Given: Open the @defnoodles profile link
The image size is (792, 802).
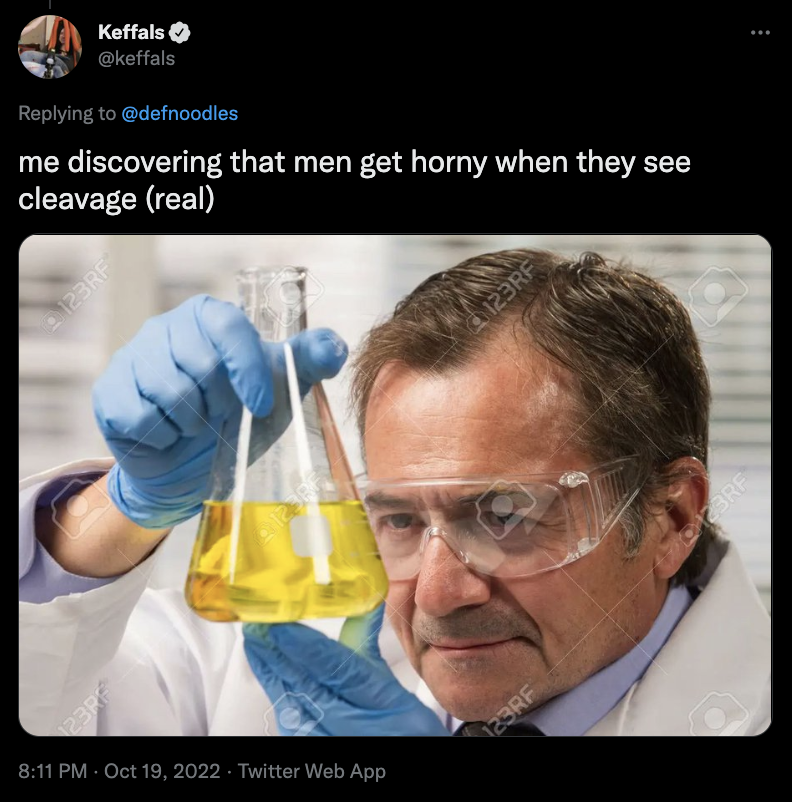Looking at the screenshot, I should [x=180, y=114].
